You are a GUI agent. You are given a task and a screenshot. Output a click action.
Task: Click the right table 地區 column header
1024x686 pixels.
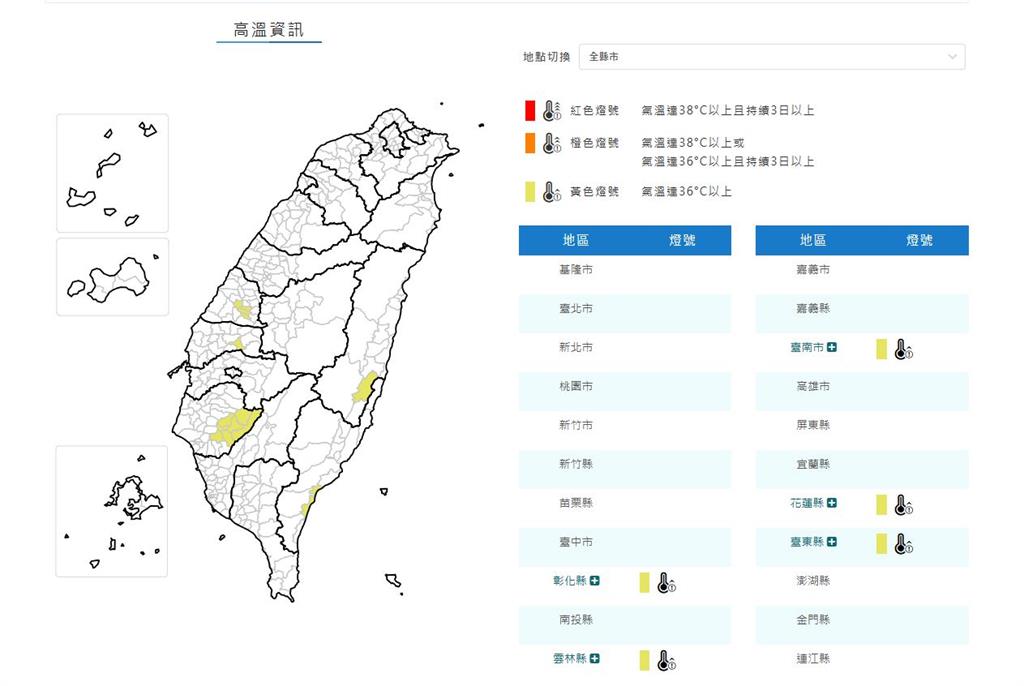click(x=813, y=240)
